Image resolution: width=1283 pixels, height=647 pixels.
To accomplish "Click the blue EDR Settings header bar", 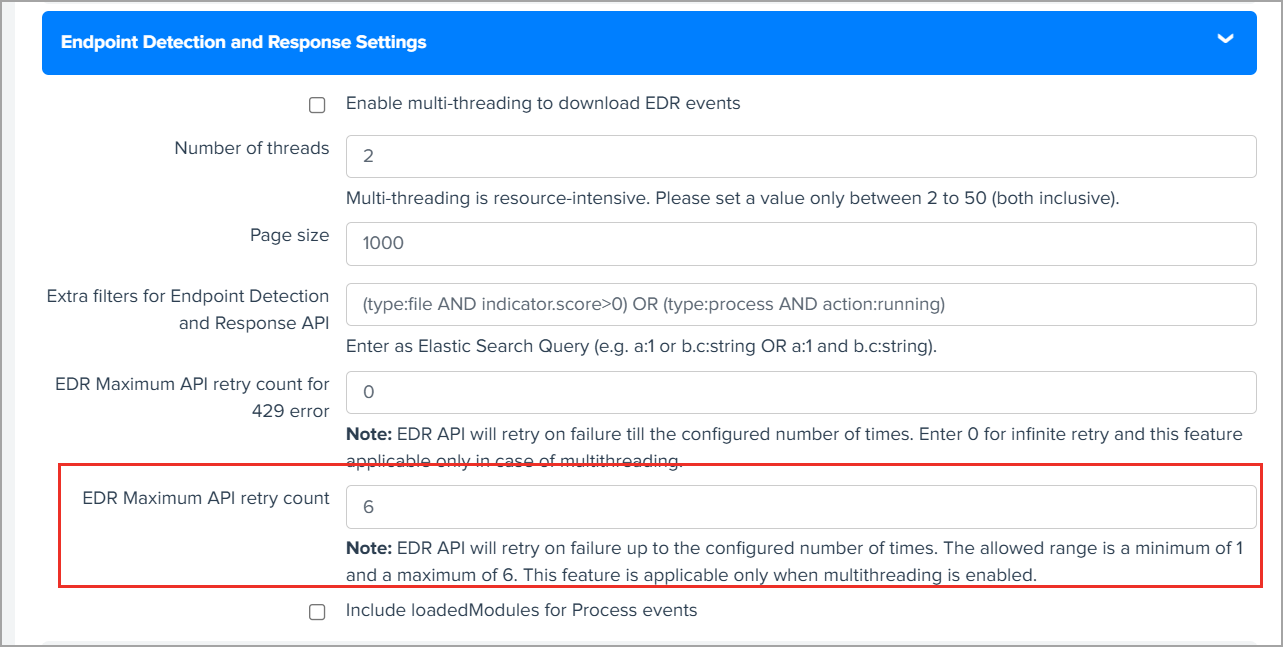I will (x=640, y=42).
